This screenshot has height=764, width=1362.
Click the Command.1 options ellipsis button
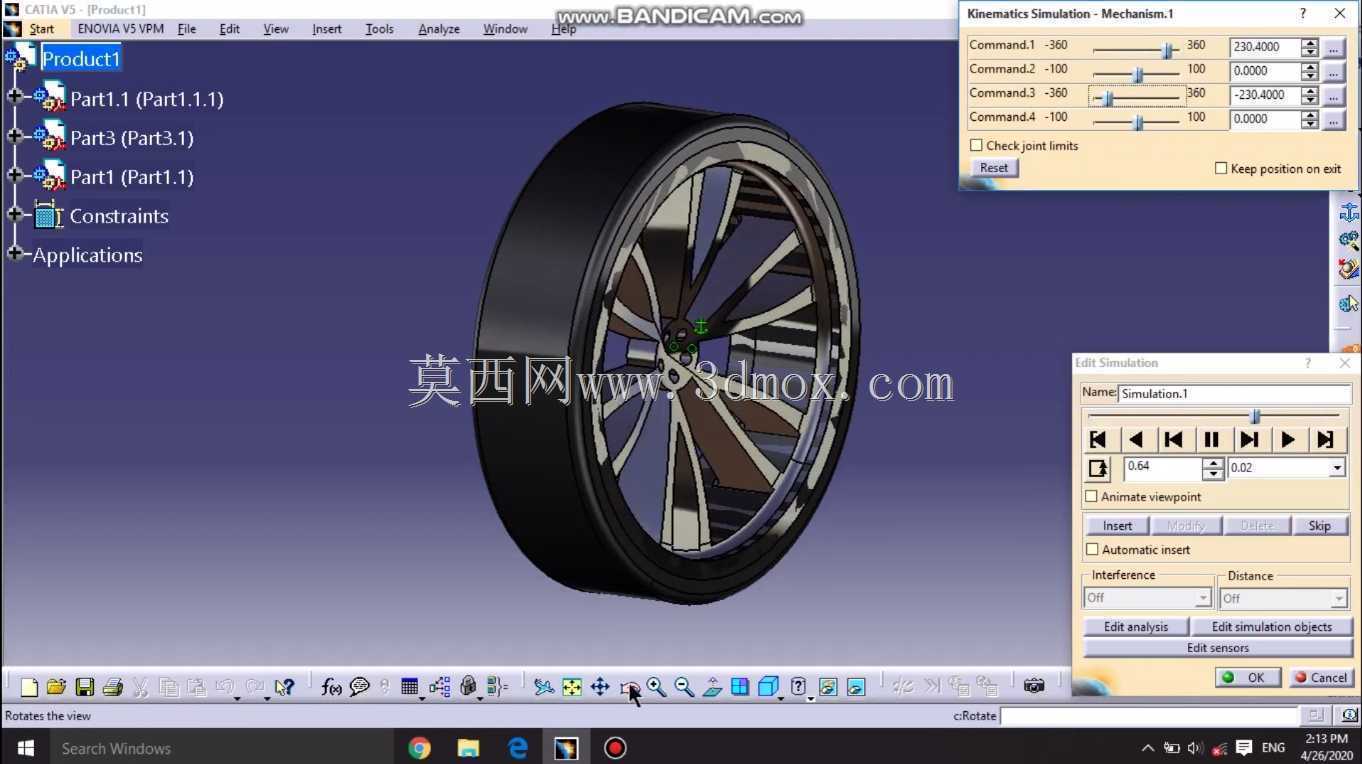click(x=1333, y=47)
